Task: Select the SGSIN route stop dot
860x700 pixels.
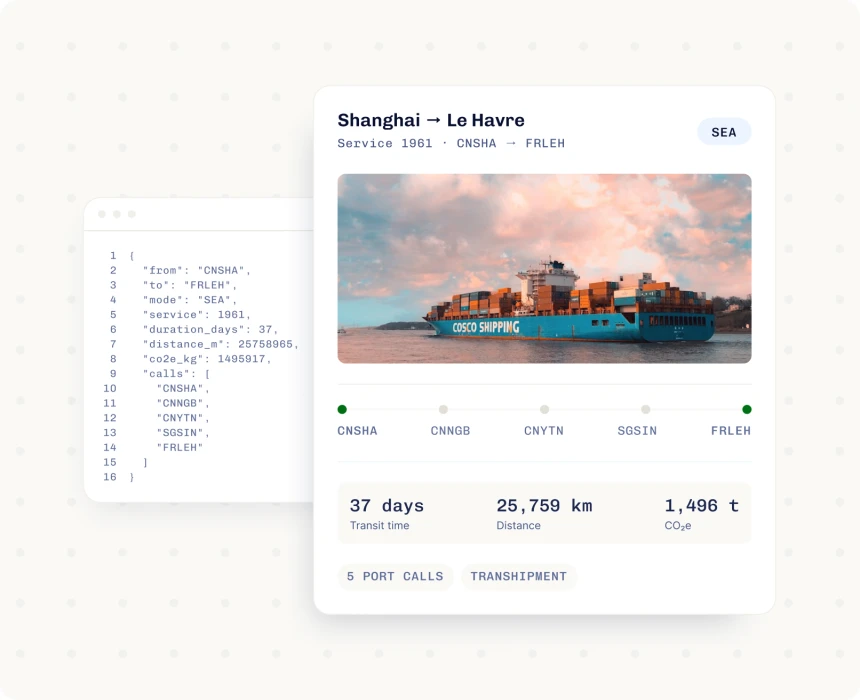Action: pos(646,409)
